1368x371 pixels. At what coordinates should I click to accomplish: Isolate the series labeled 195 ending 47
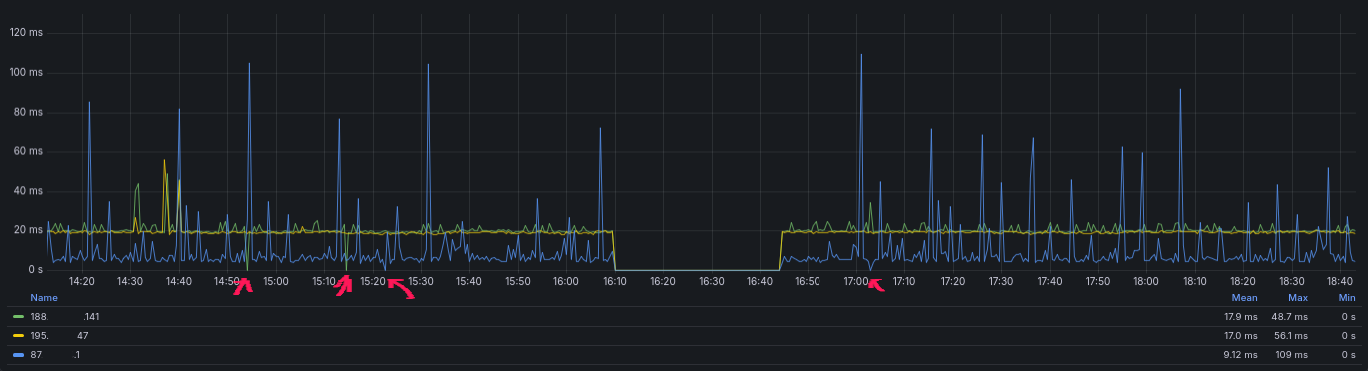point(60,336)
